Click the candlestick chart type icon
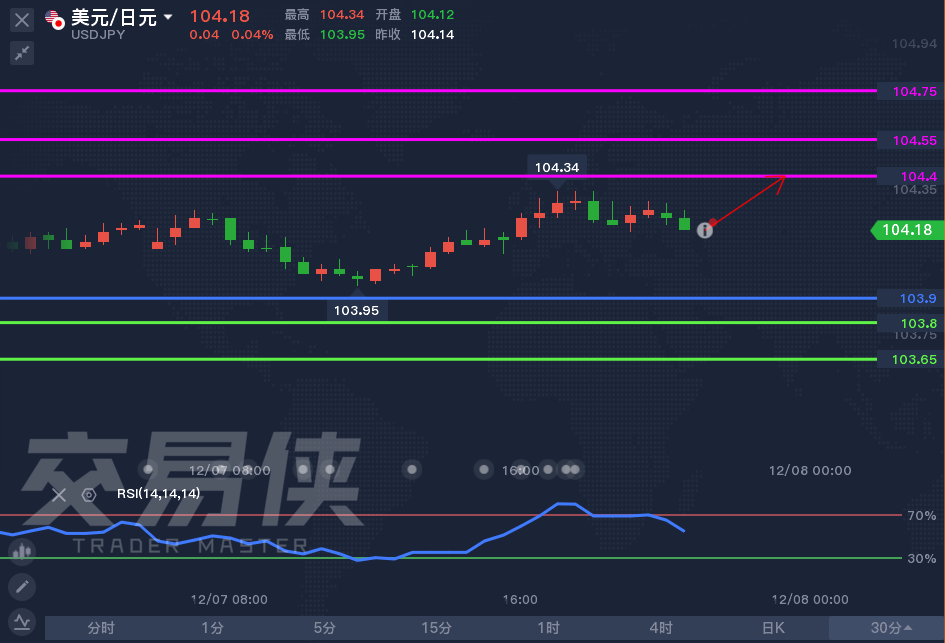 click(x=22, y=551)
